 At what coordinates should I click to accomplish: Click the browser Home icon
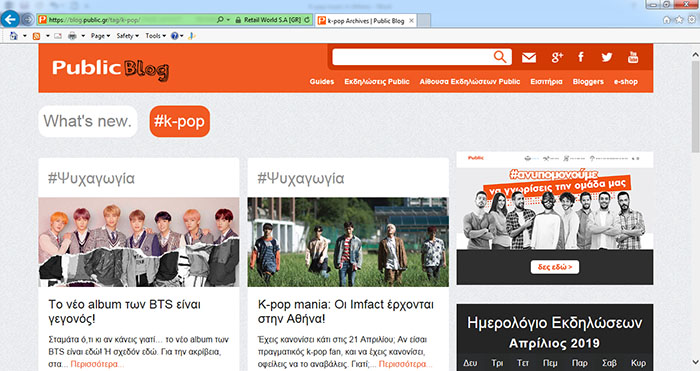click(667, 20)
